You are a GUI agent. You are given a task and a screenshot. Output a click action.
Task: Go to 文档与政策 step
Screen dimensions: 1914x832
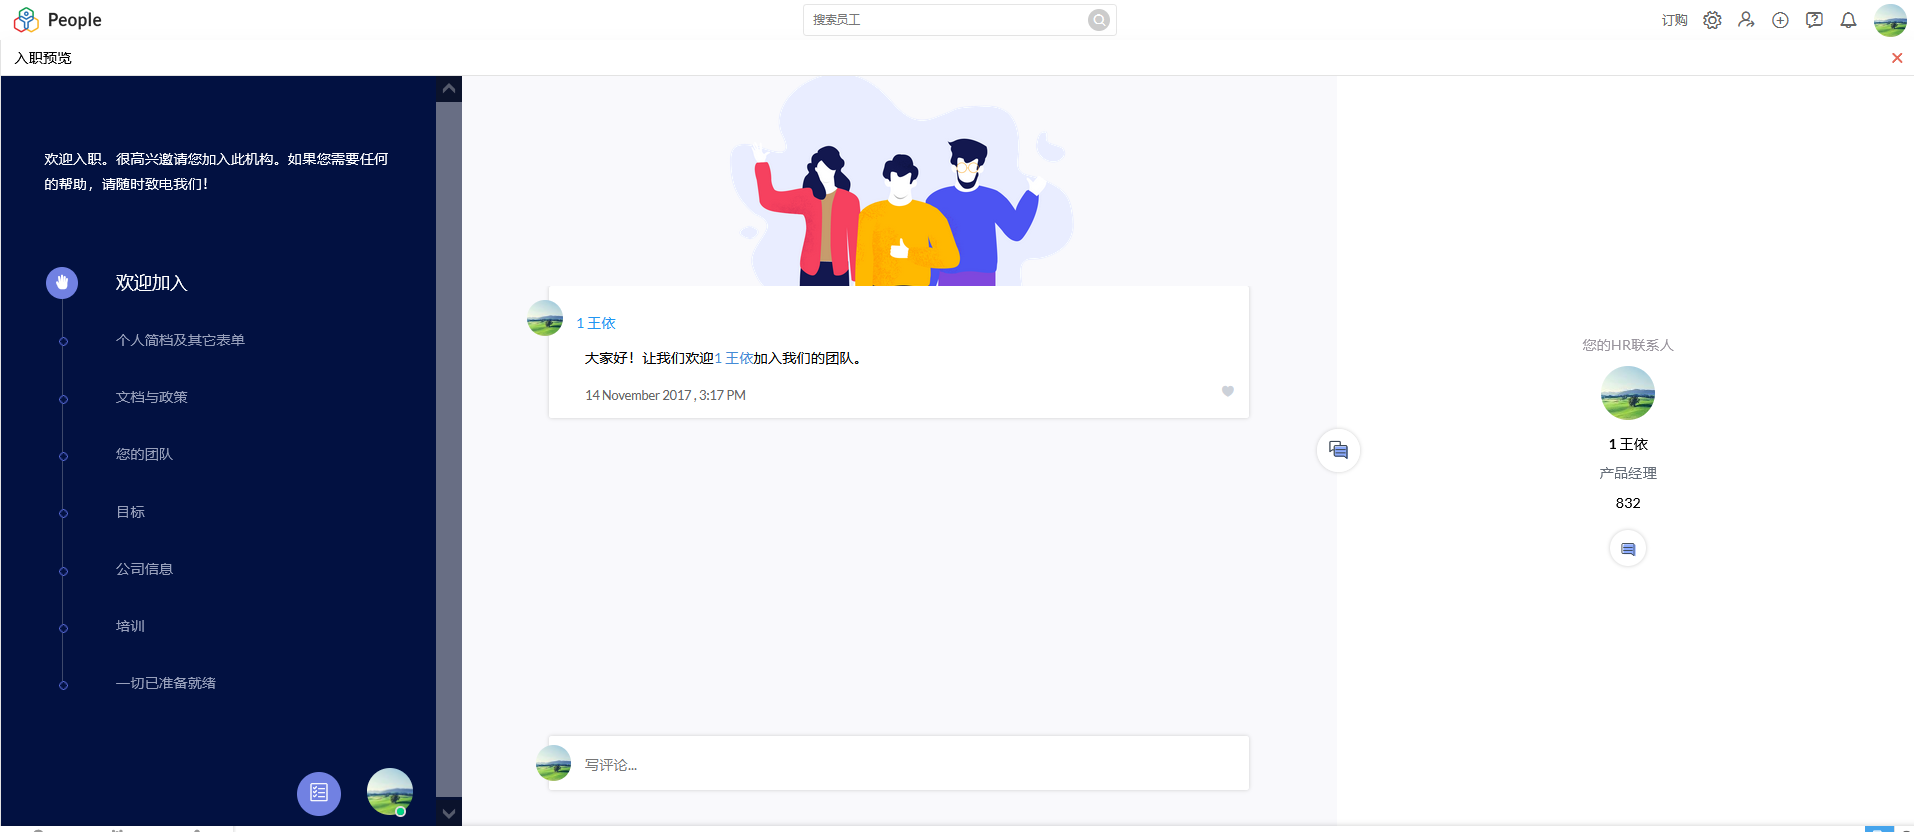click(151, 397)
